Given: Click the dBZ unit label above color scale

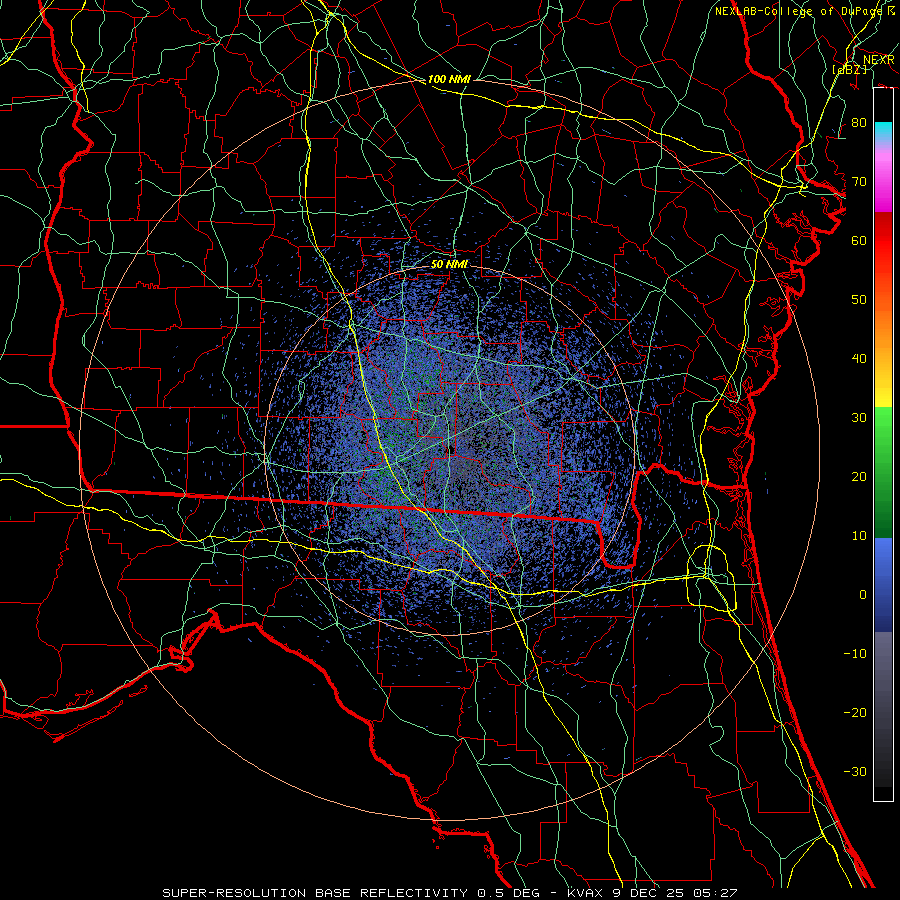Looking at the screenshot, I should point(849,69).
